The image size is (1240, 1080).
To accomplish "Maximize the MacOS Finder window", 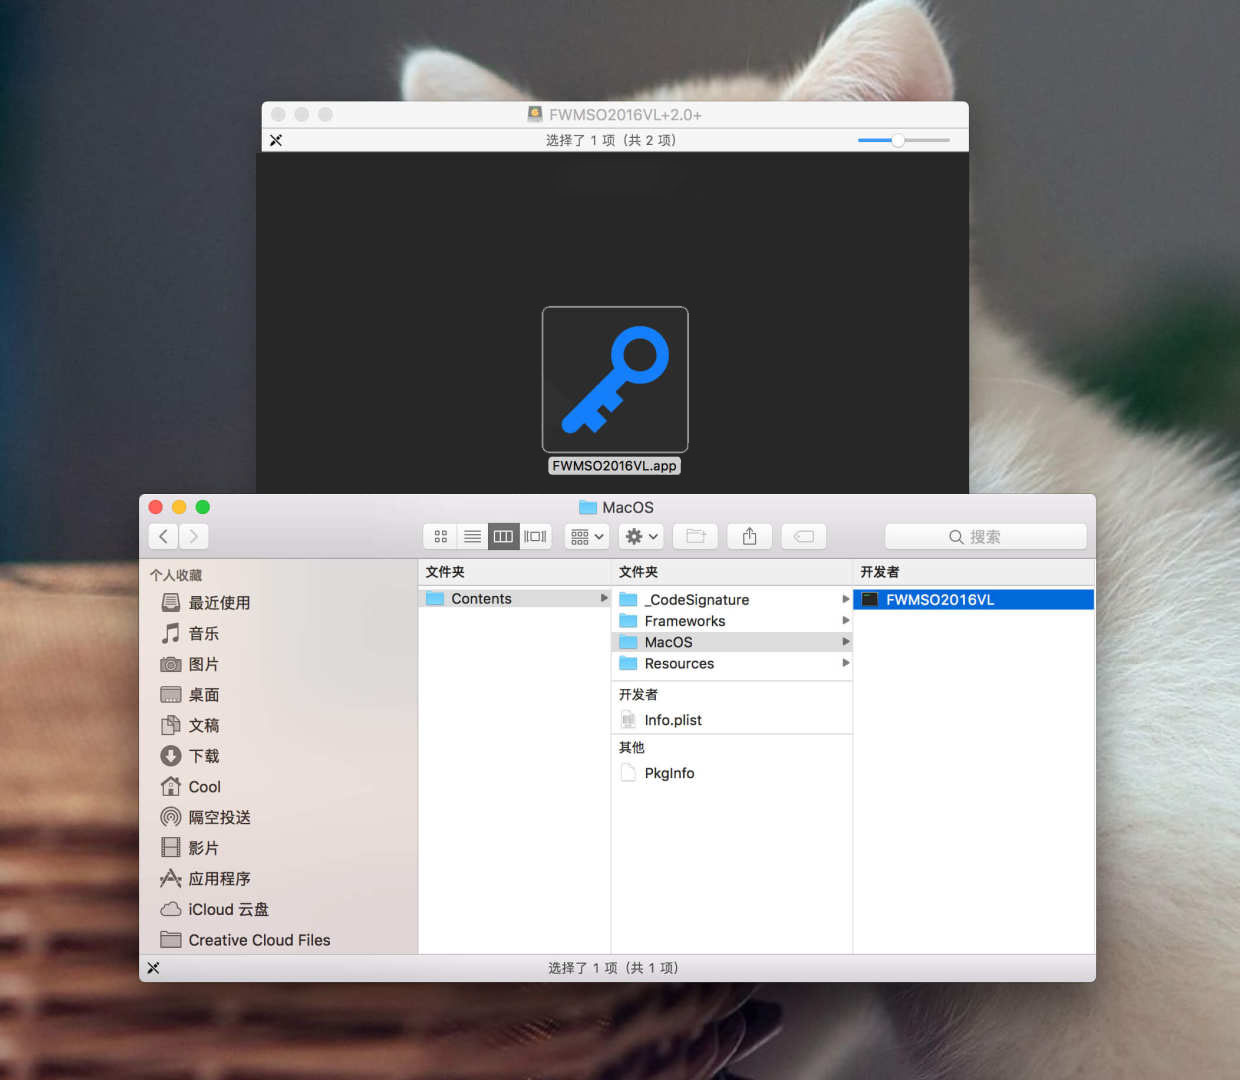I will coord(203,507).
